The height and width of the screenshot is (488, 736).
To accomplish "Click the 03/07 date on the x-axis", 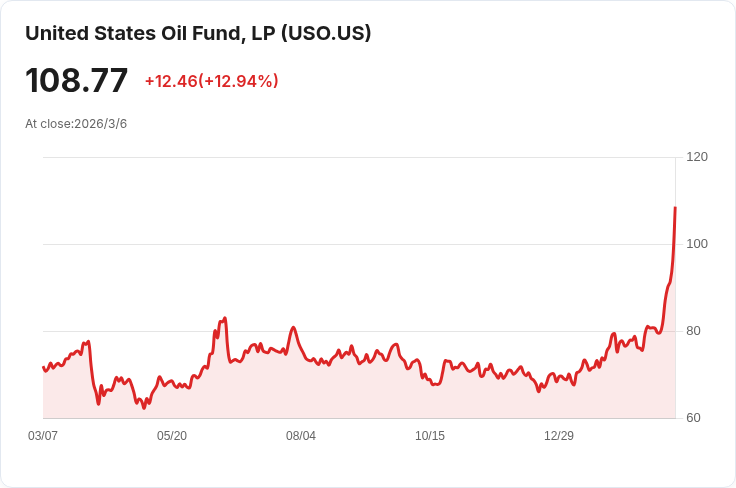I will [x=43, y=436].
